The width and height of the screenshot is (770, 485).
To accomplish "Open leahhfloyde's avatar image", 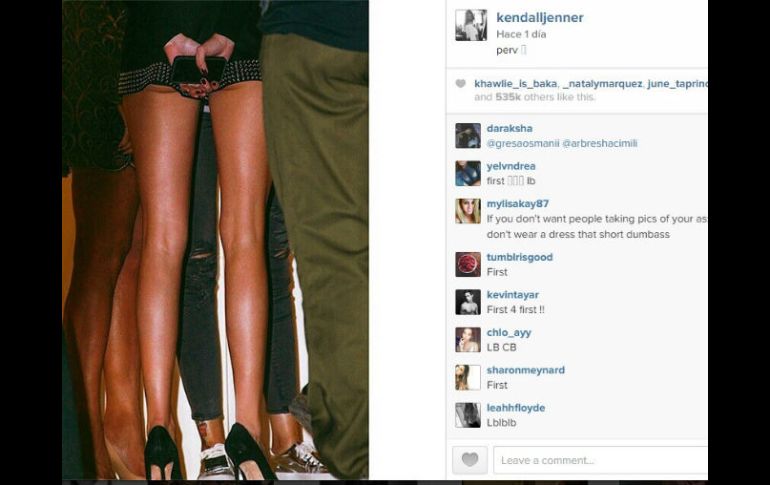I will pyautogui.click(x=468, y=415).
